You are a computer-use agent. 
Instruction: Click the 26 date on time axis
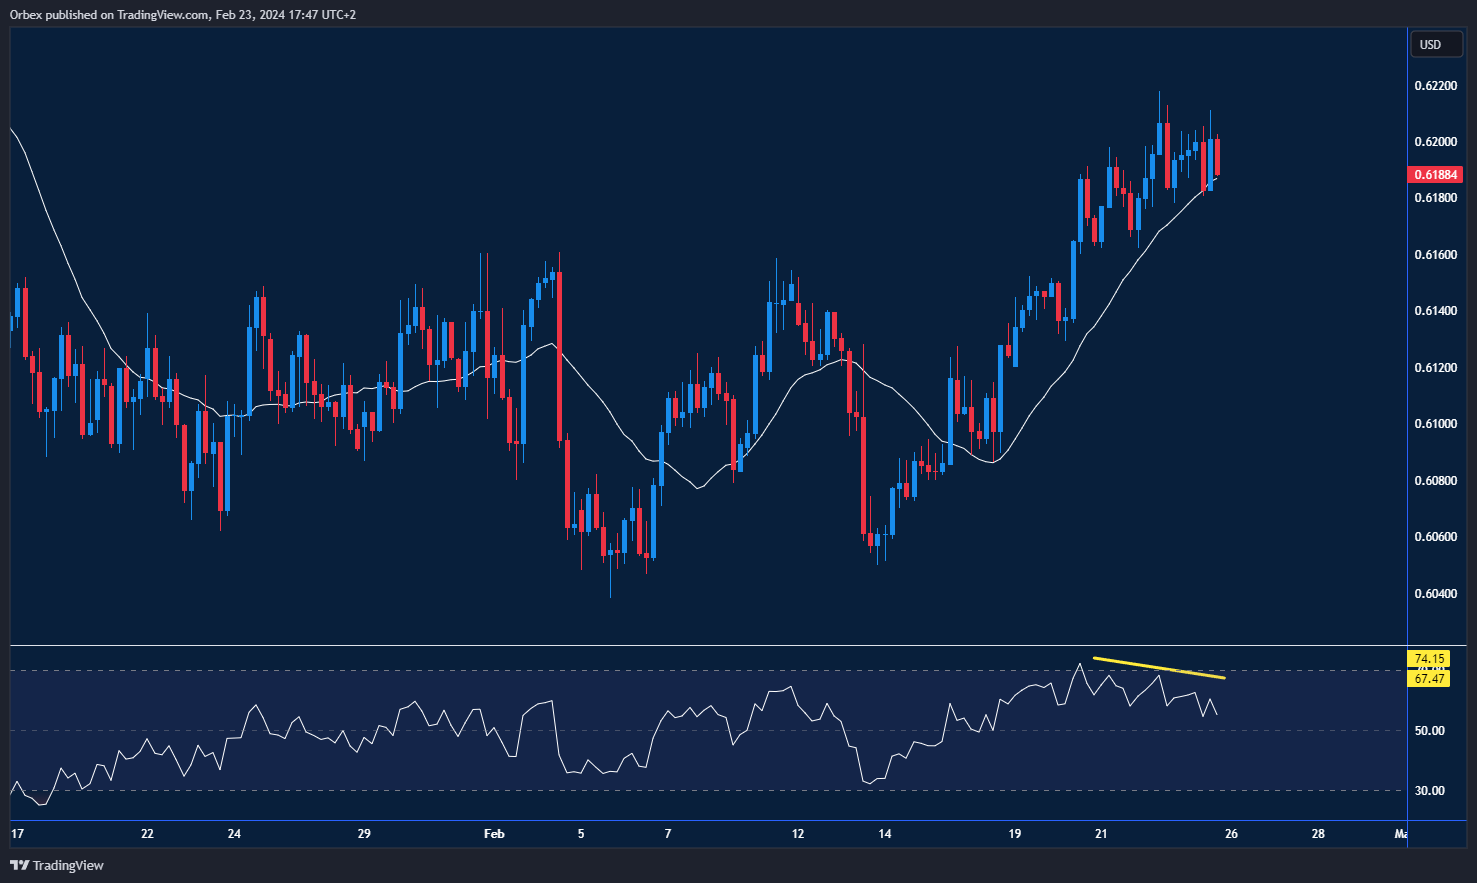point(1231,833)
